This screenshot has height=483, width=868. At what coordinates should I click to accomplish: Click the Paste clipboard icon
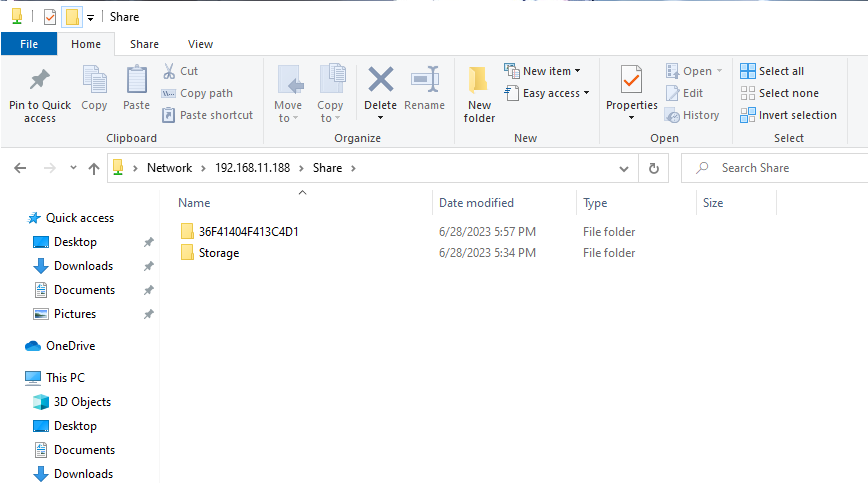coord(136,79)
